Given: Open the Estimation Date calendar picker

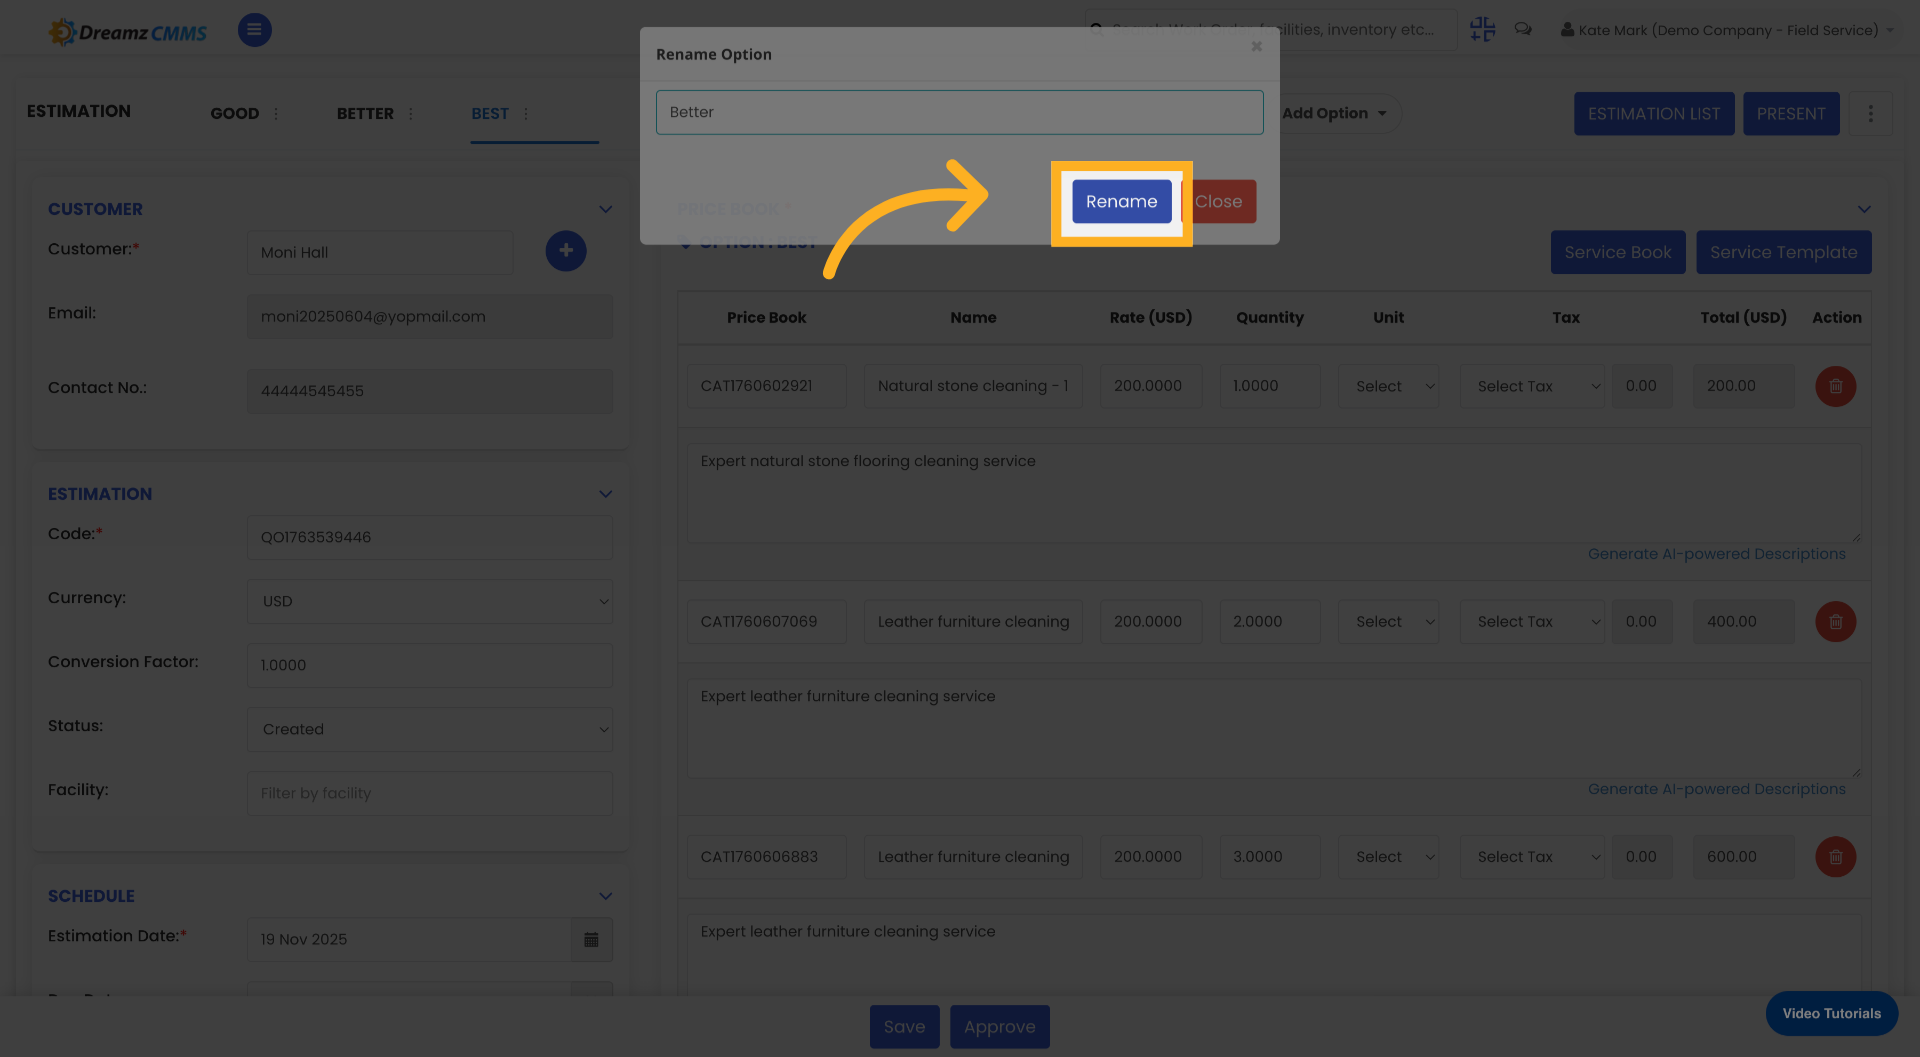Looking at the screenshot, I should coord(591,939).
